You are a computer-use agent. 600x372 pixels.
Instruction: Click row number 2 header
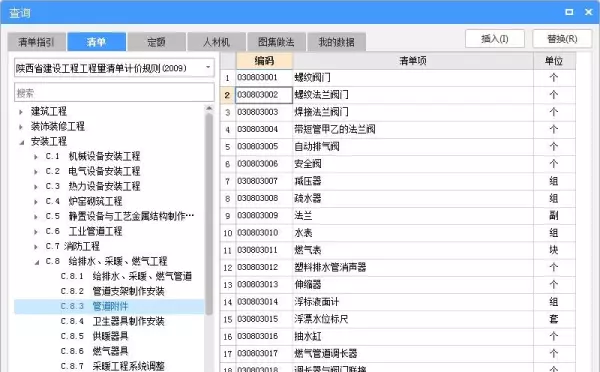pyautogui.click(x=228, y=95)
